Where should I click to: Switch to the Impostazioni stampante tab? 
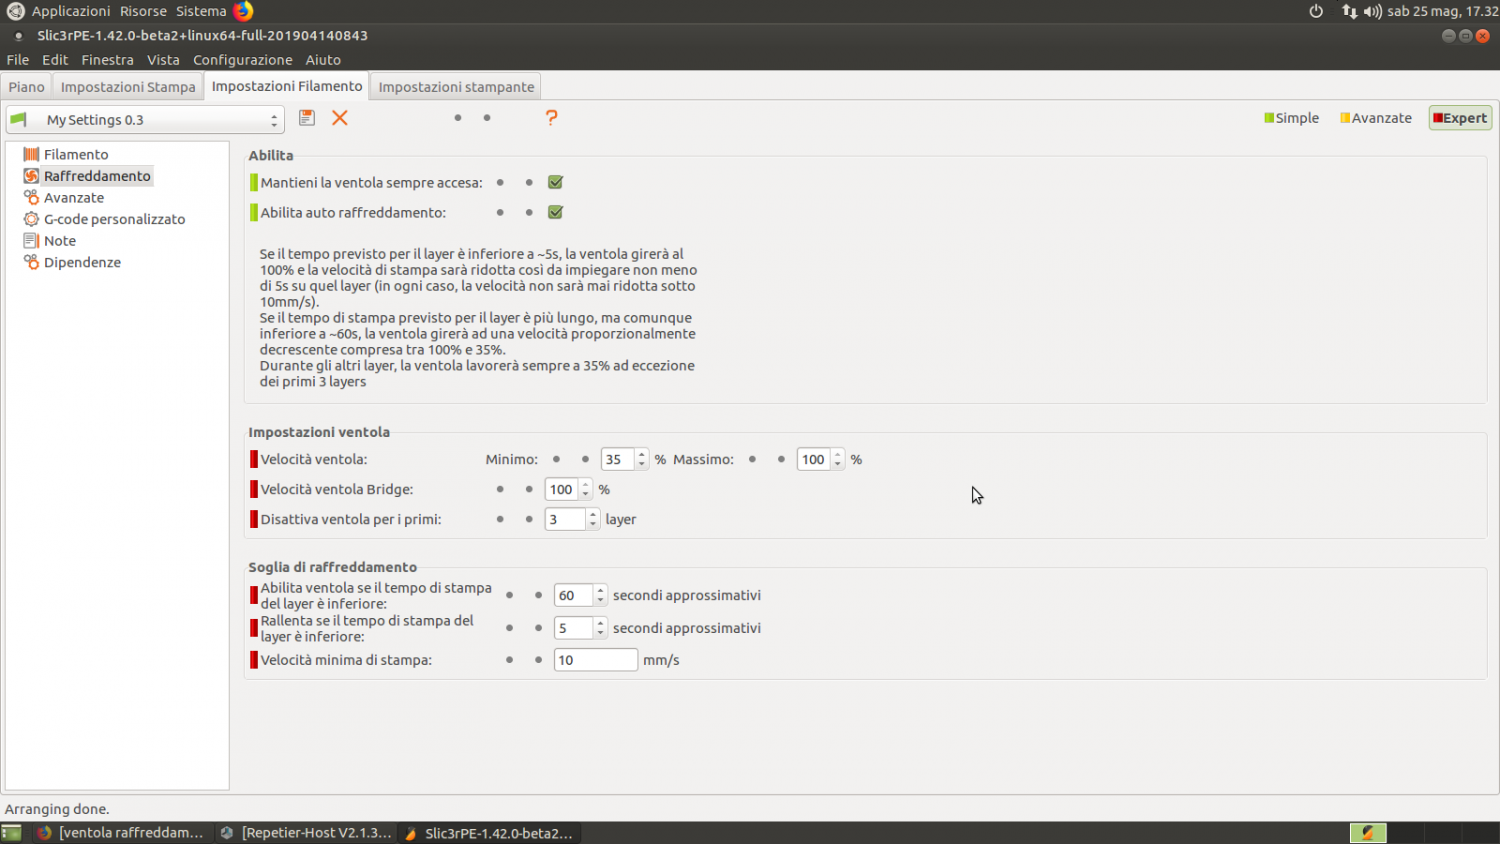coord(456,87)
